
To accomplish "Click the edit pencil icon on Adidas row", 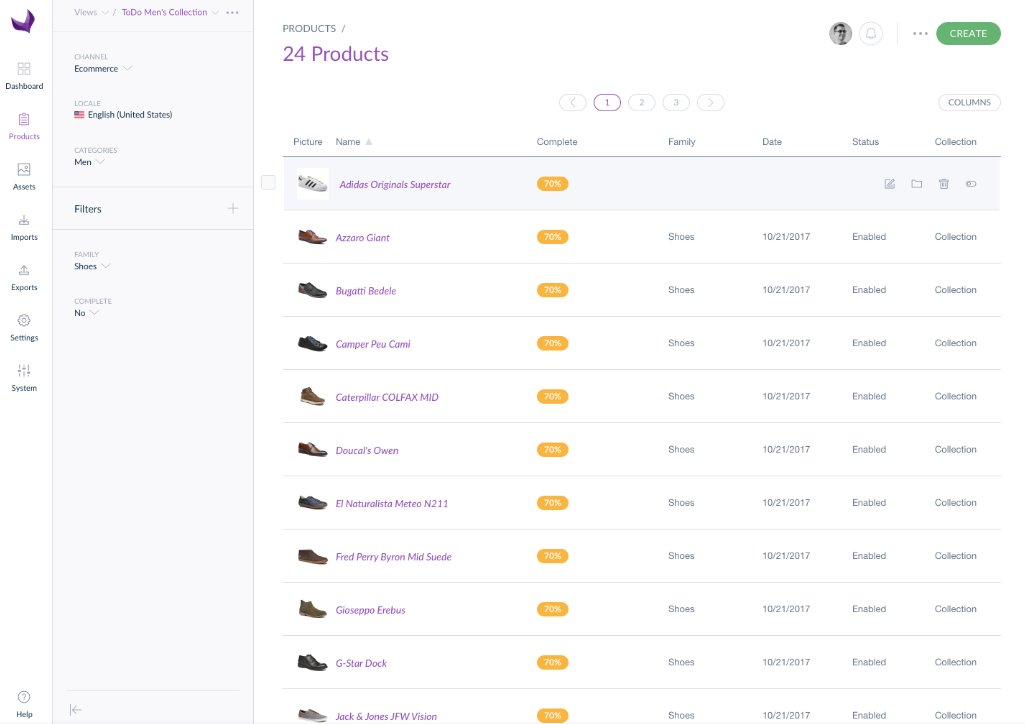I will (889, 184).
